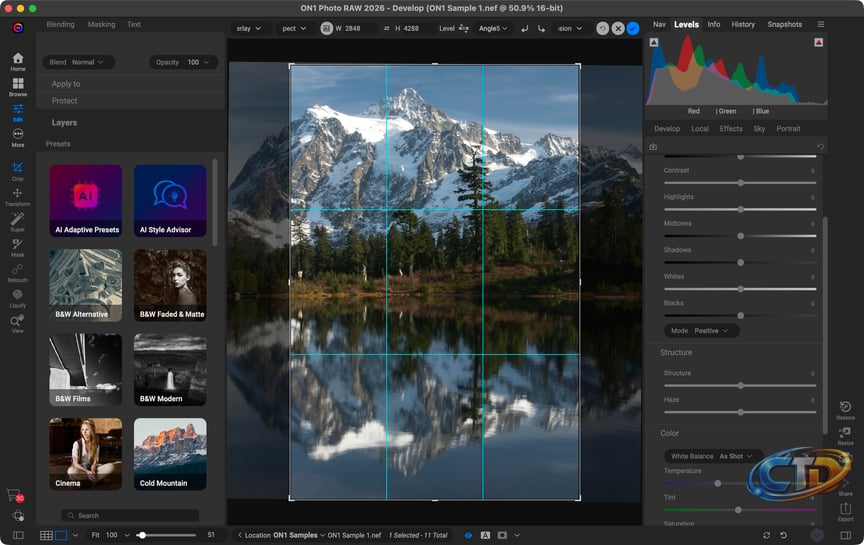Toggle the soft proofing A icon
This screenshot has height=545, width=864.
(x=485, y=535)
